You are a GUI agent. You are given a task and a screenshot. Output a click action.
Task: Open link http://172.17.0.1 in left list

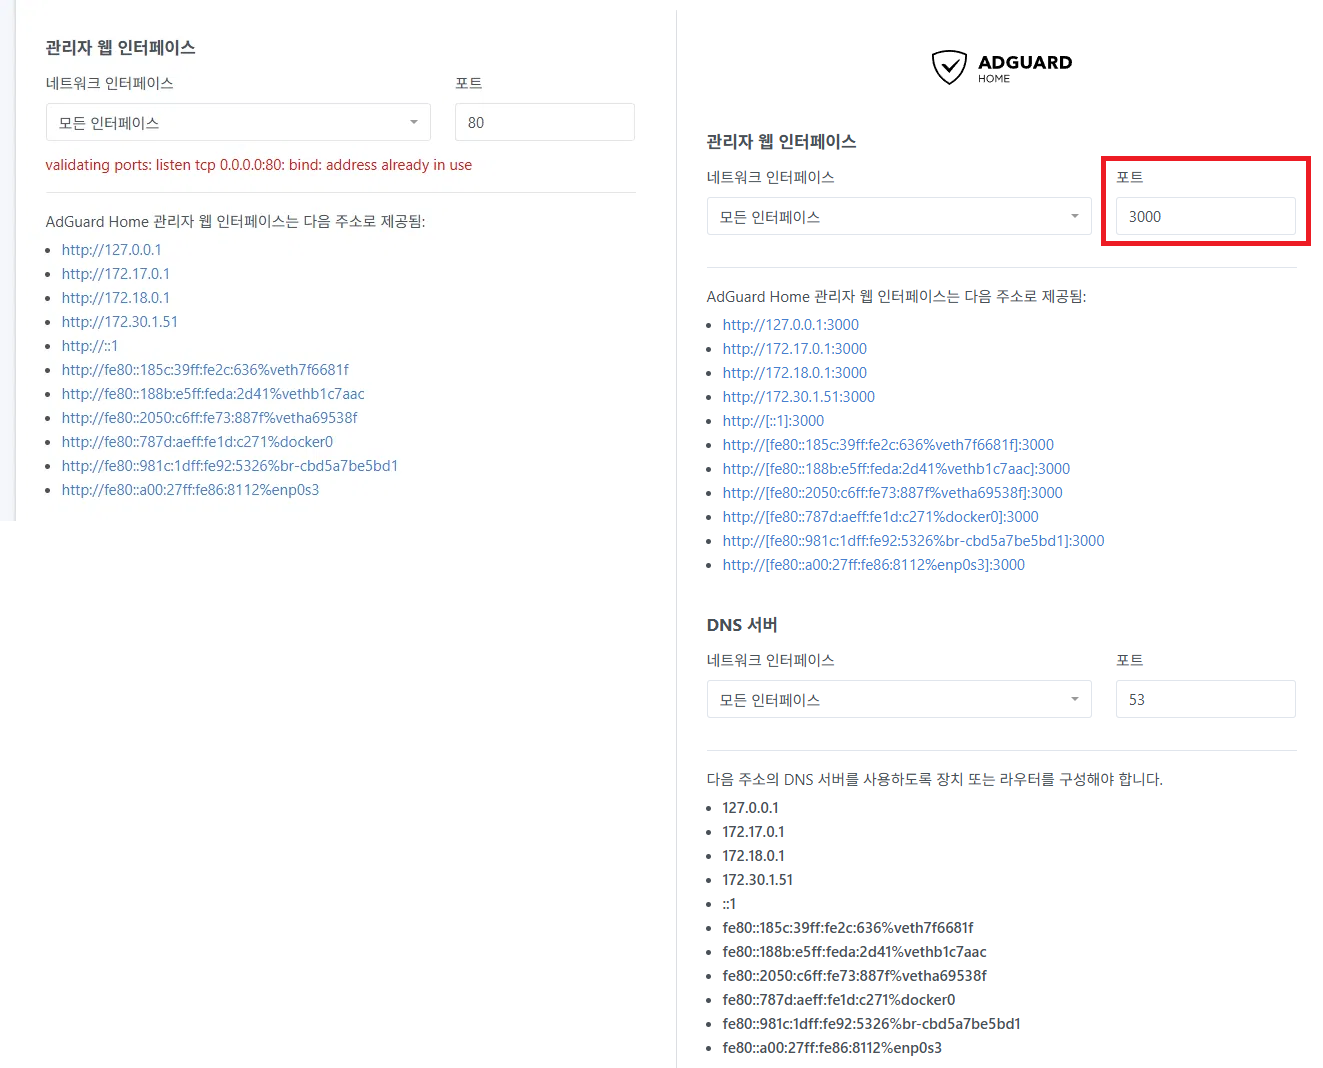pos(116,274)
